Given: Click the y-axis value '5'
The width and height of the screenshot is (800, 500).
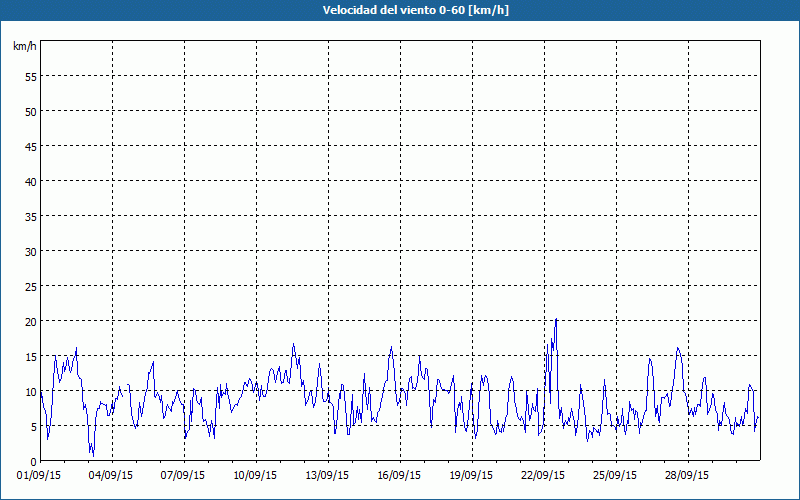Looking at the screenshot, I should (x=34, y=427).
